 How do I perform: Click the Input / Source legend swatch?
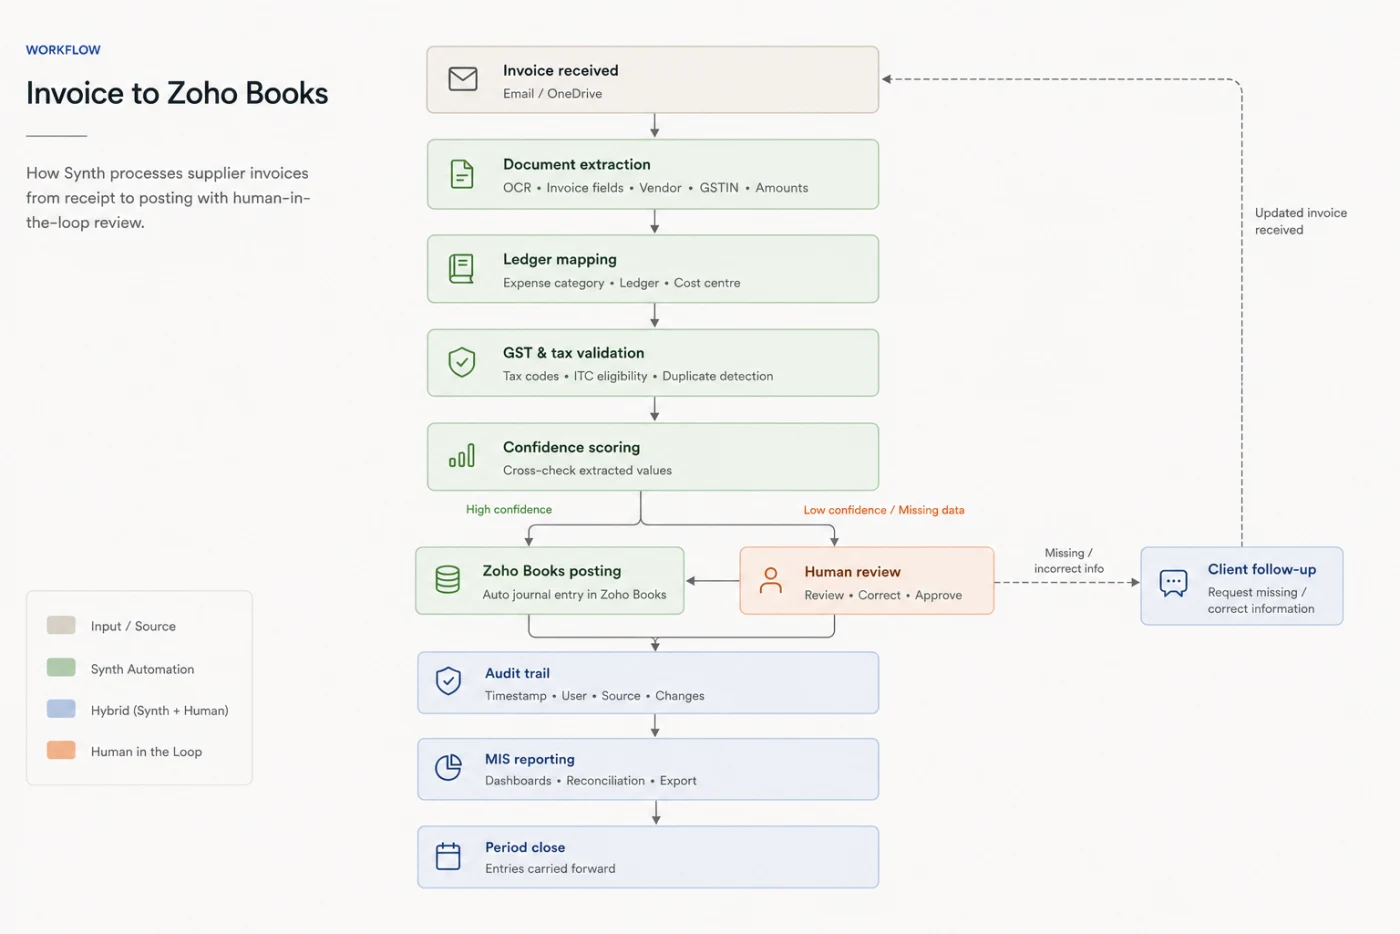tap(61, 625)
